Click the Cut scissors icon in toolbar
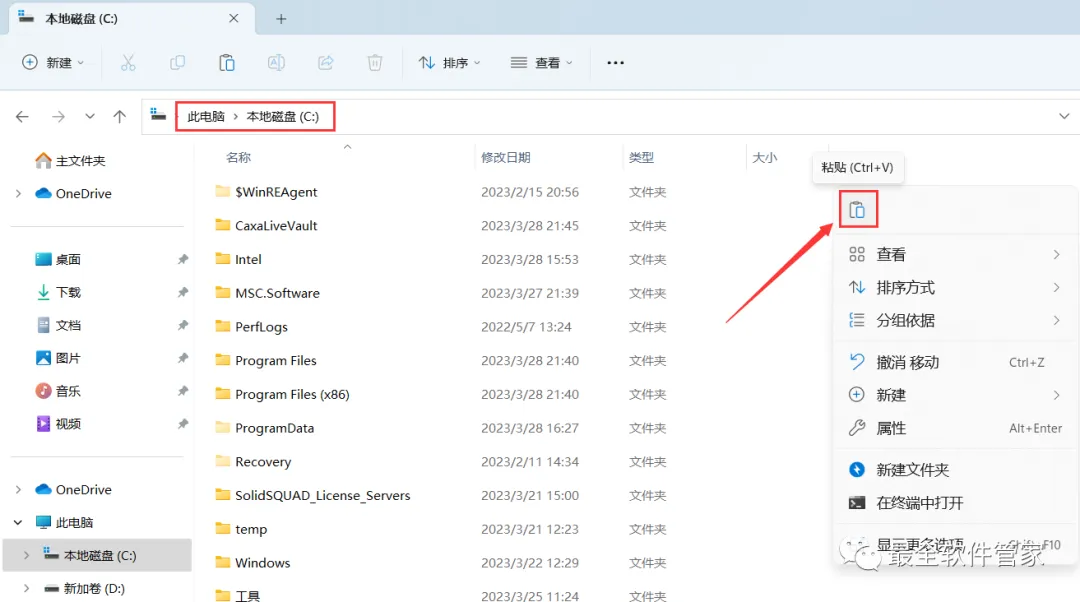 [x=128, y=63]
